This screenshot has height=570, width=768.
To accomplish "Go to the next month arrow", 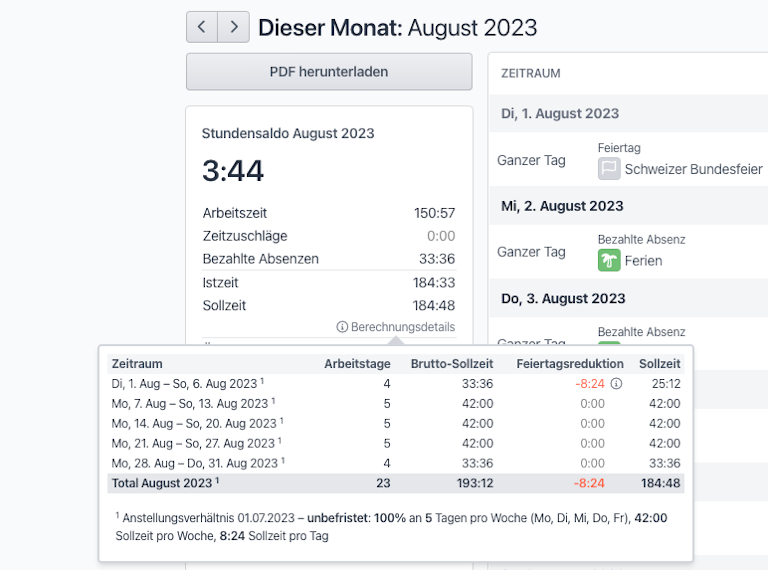I will [x=234, y=27].
